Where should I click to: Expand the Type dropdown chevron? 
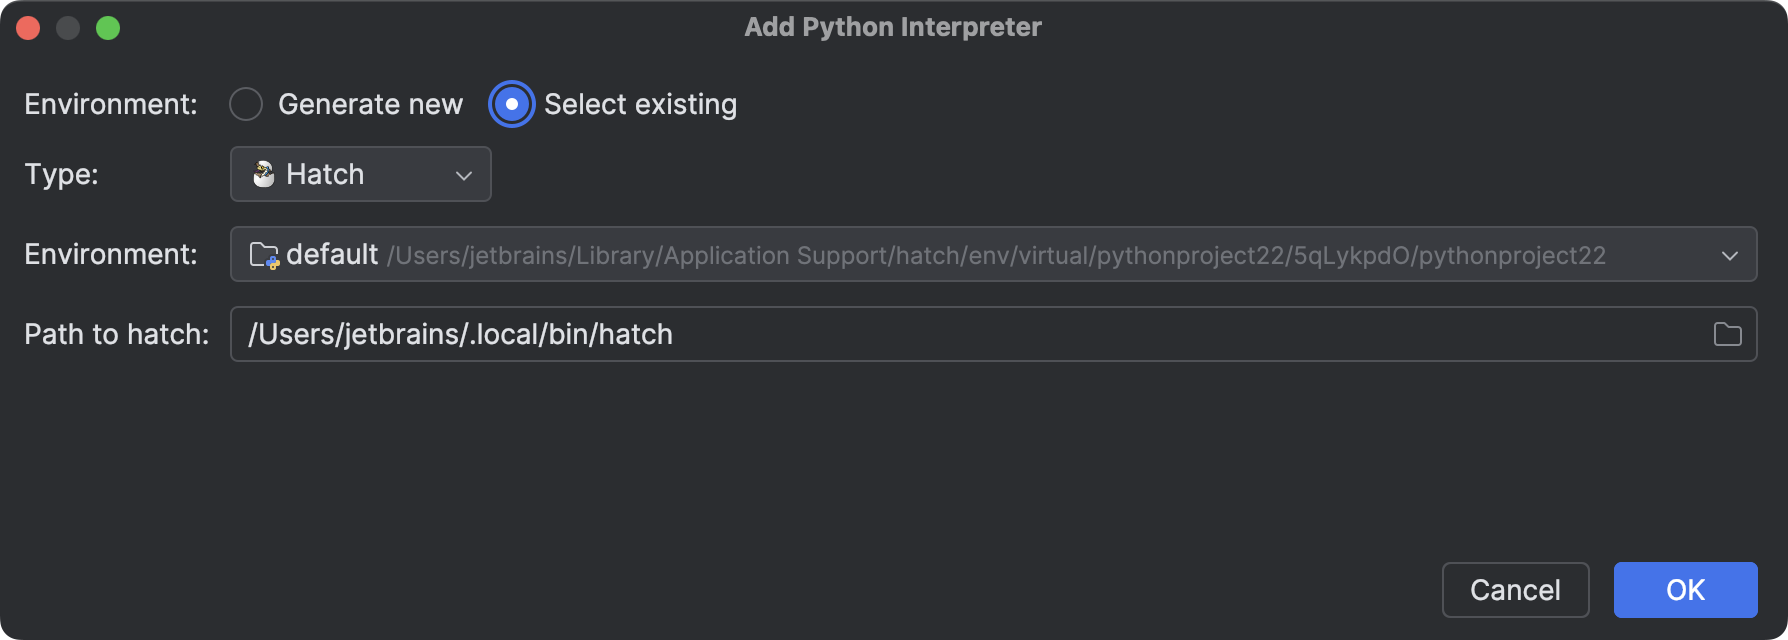click(464, 175)
